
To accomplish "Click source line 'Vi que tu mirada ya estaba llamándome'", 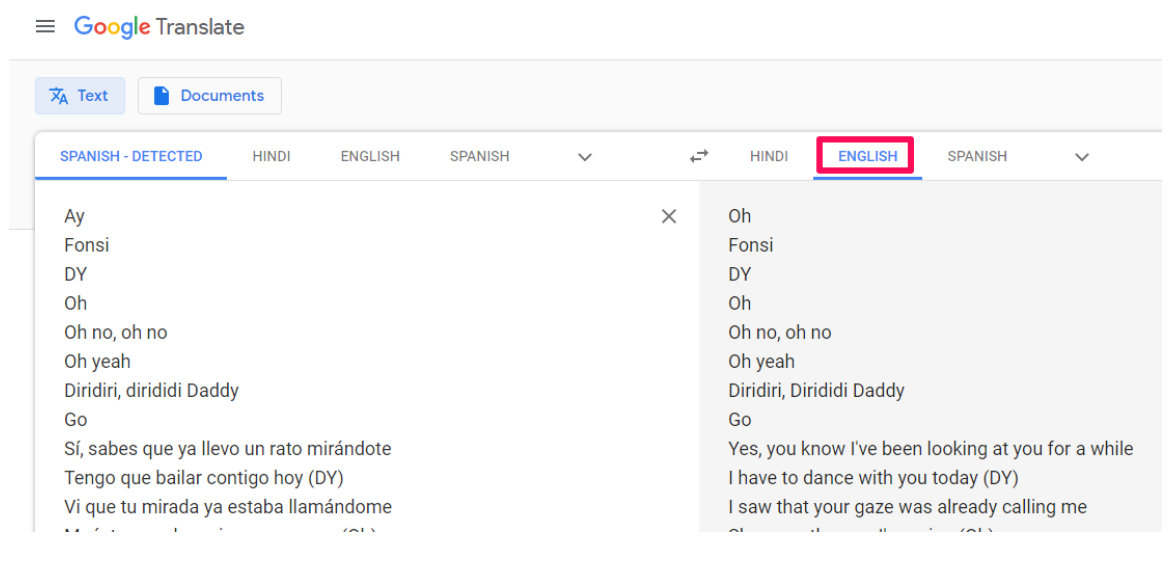I will (228, 507).
